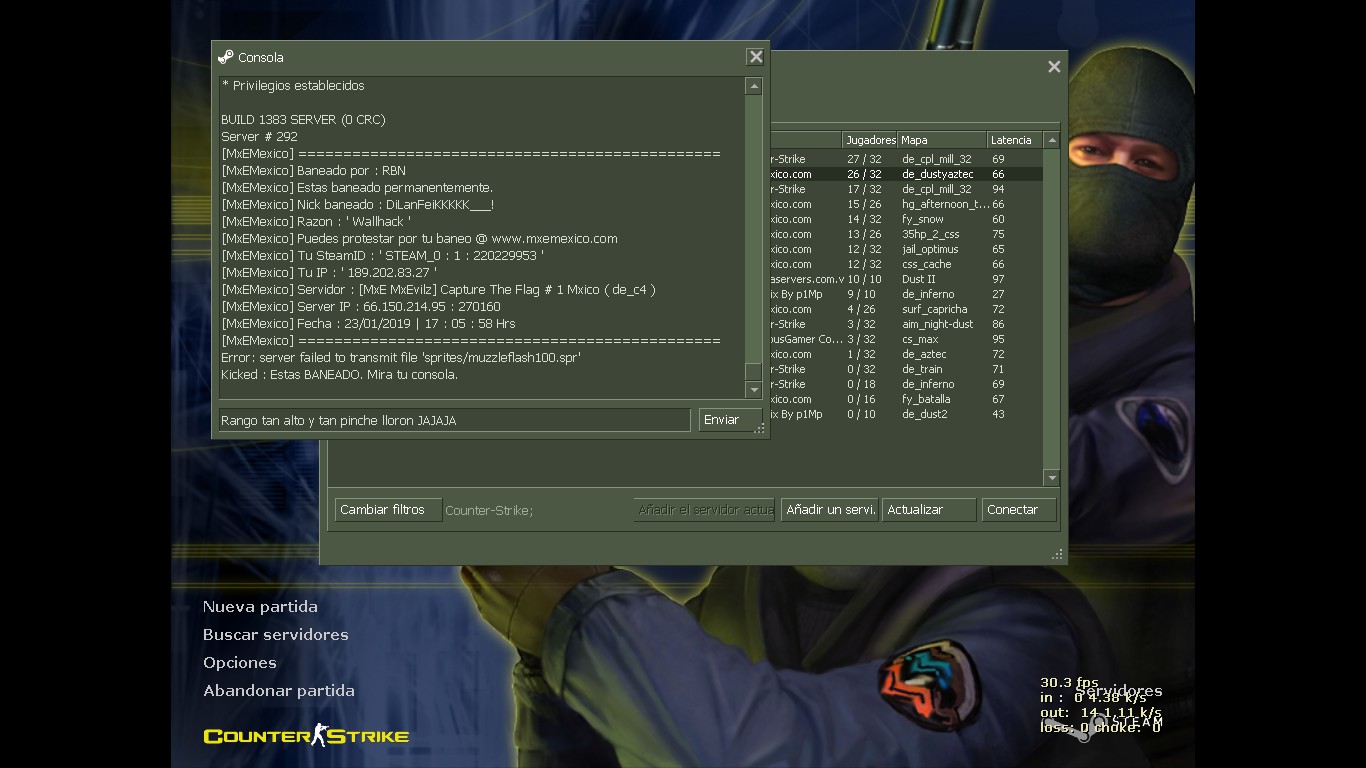Click console line 'Kicked : Estas BANEADO'
Image resolution: width=1366 pixels, height=768 pixels.
[339, 375]
